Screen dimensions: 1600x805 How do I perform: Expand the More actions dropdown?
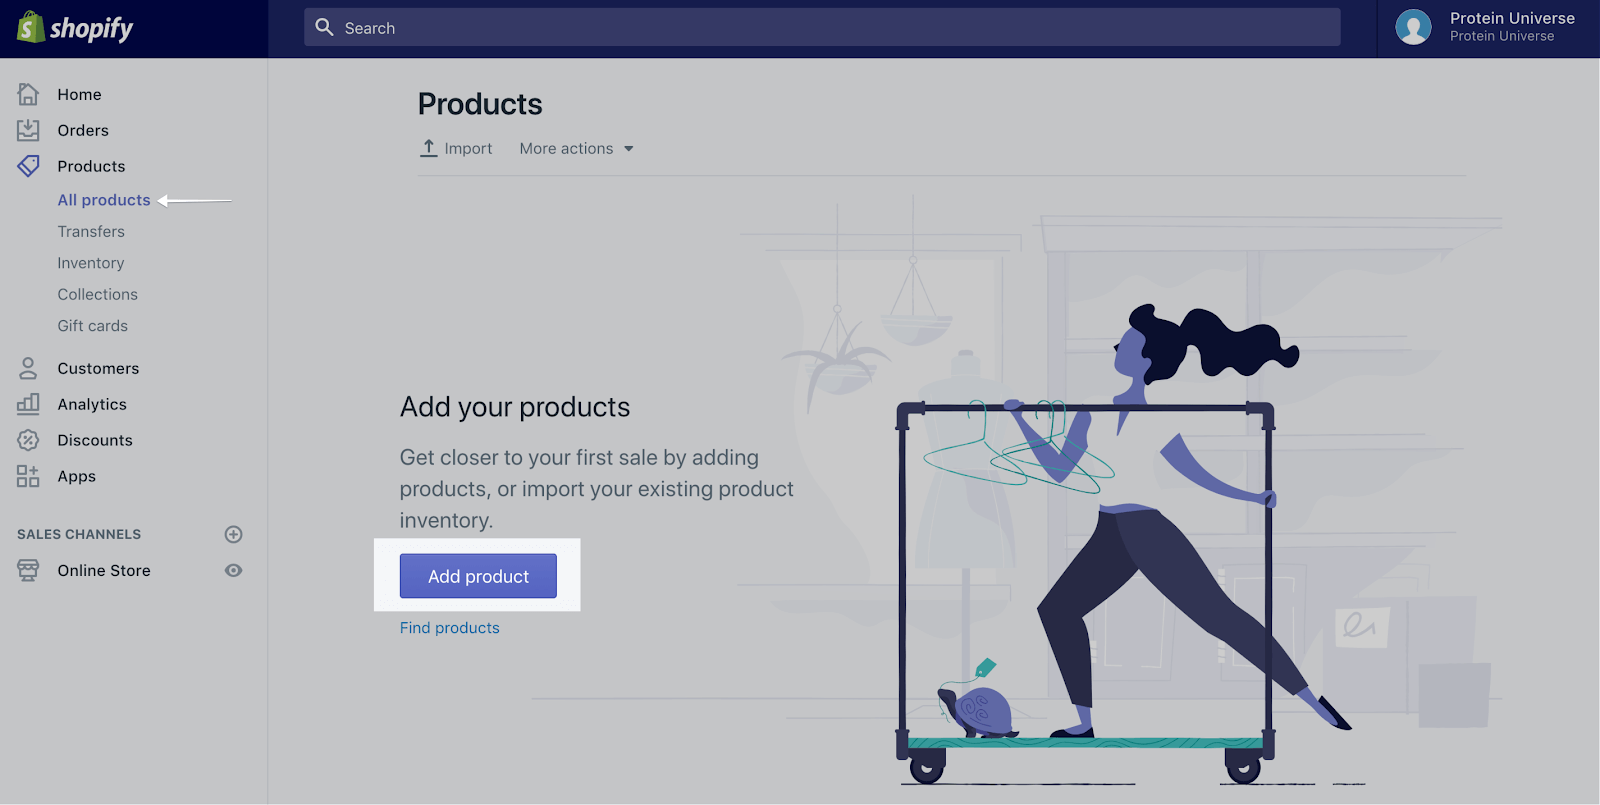click(576, 149)
